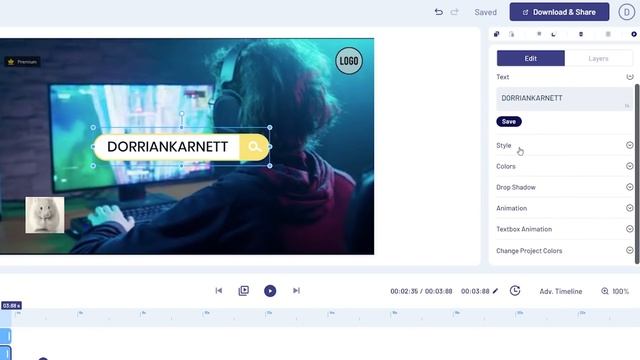Collapse the Text section

click(629, 77)
